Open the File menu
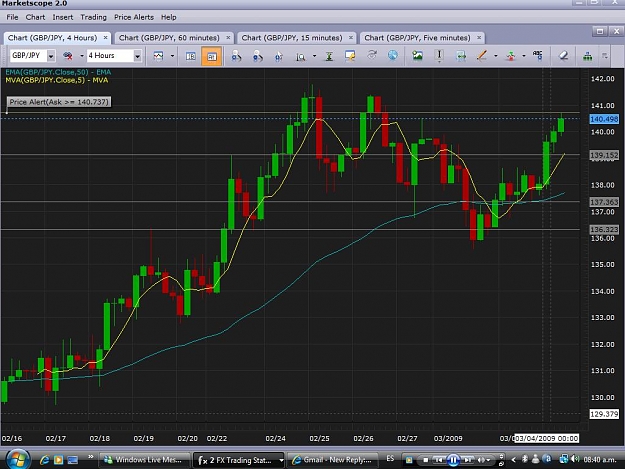Image resolution: width=625 pixels, height=469 pixels. tap(12, 17)
